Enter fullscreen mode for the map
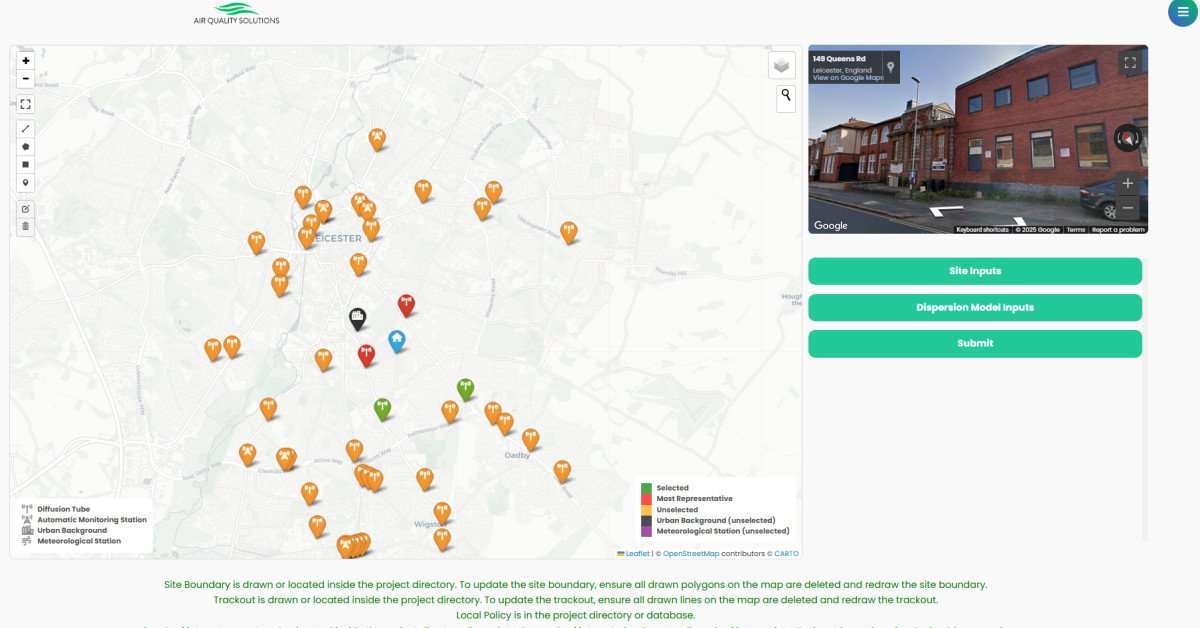The height and width of the screenshot is (628, 1200). click(26, 104)
